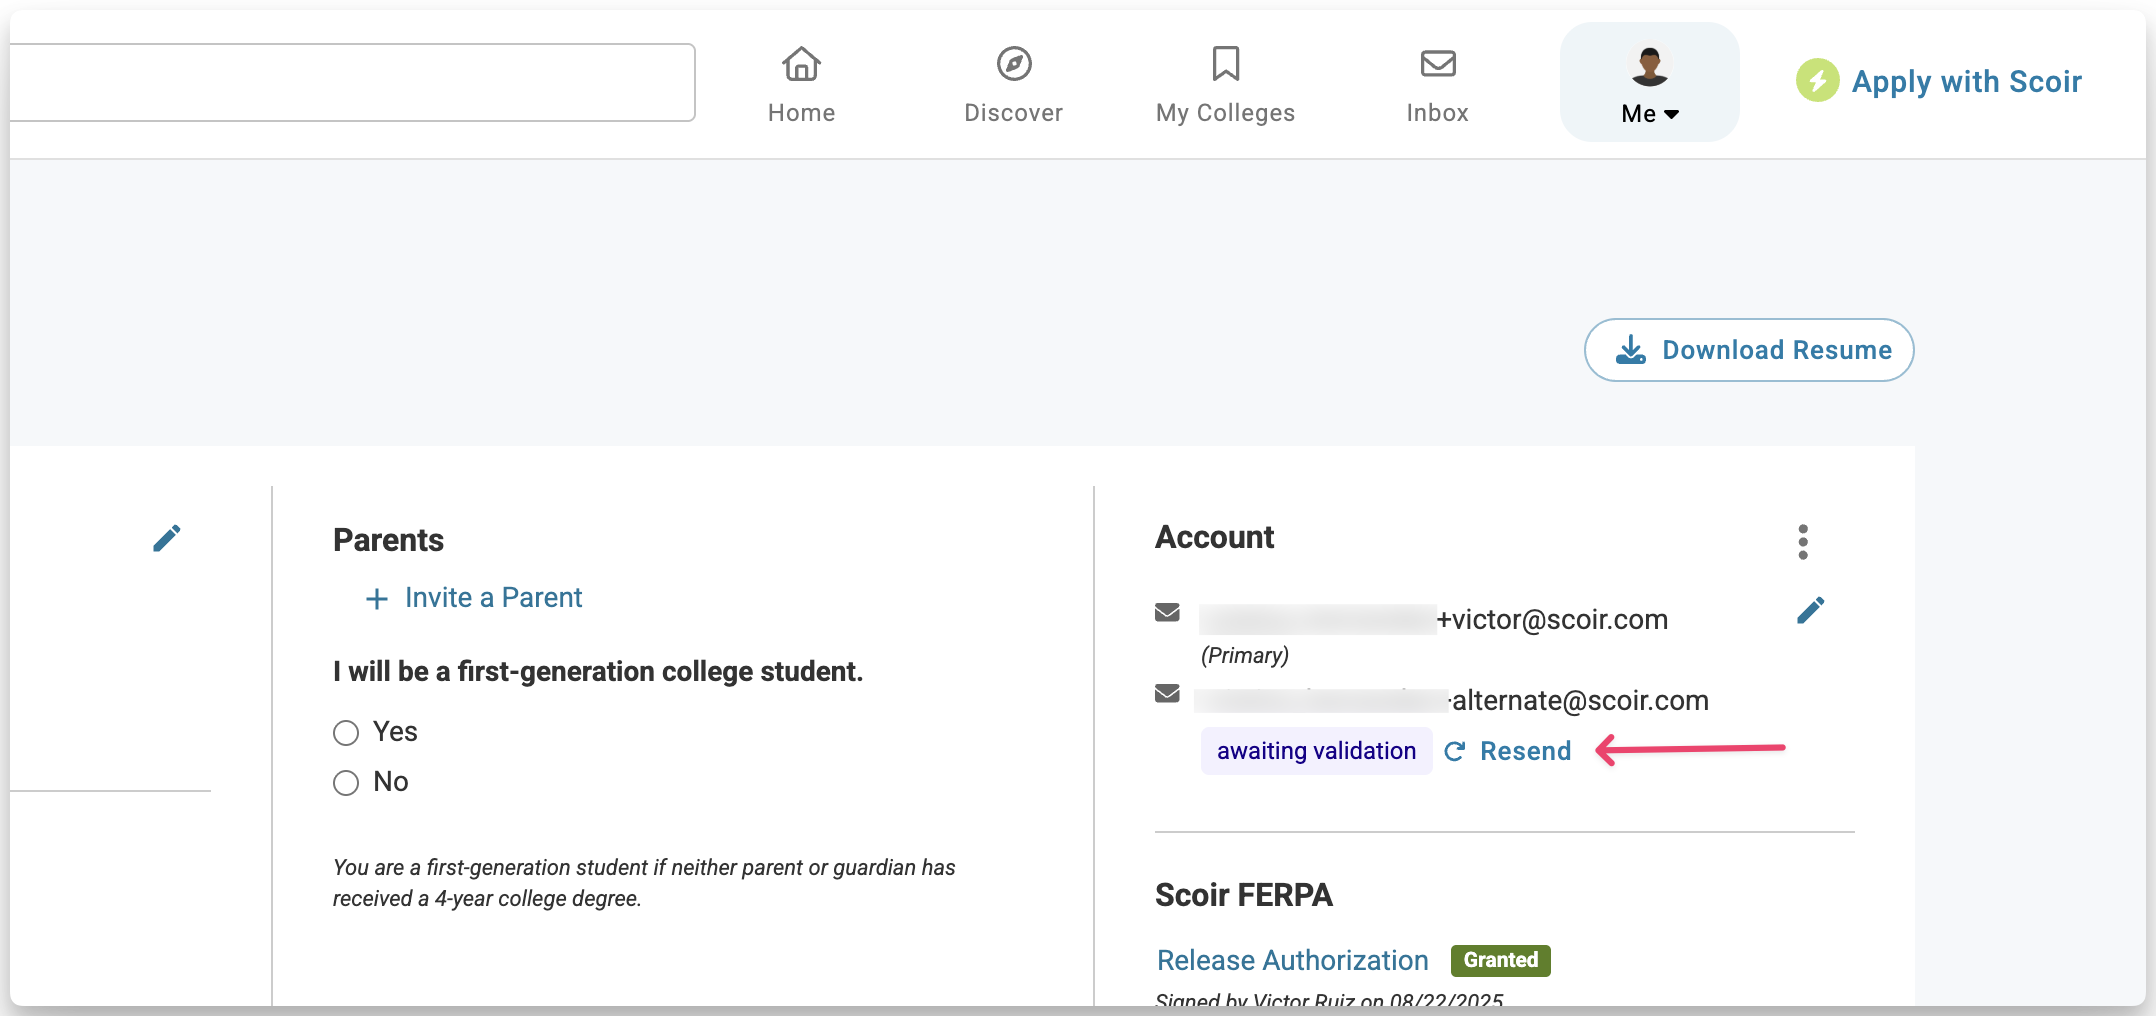Open the Release Authorization link
The width and height of the screenshot is (2156, 1016).
[x=1292, y=960]
